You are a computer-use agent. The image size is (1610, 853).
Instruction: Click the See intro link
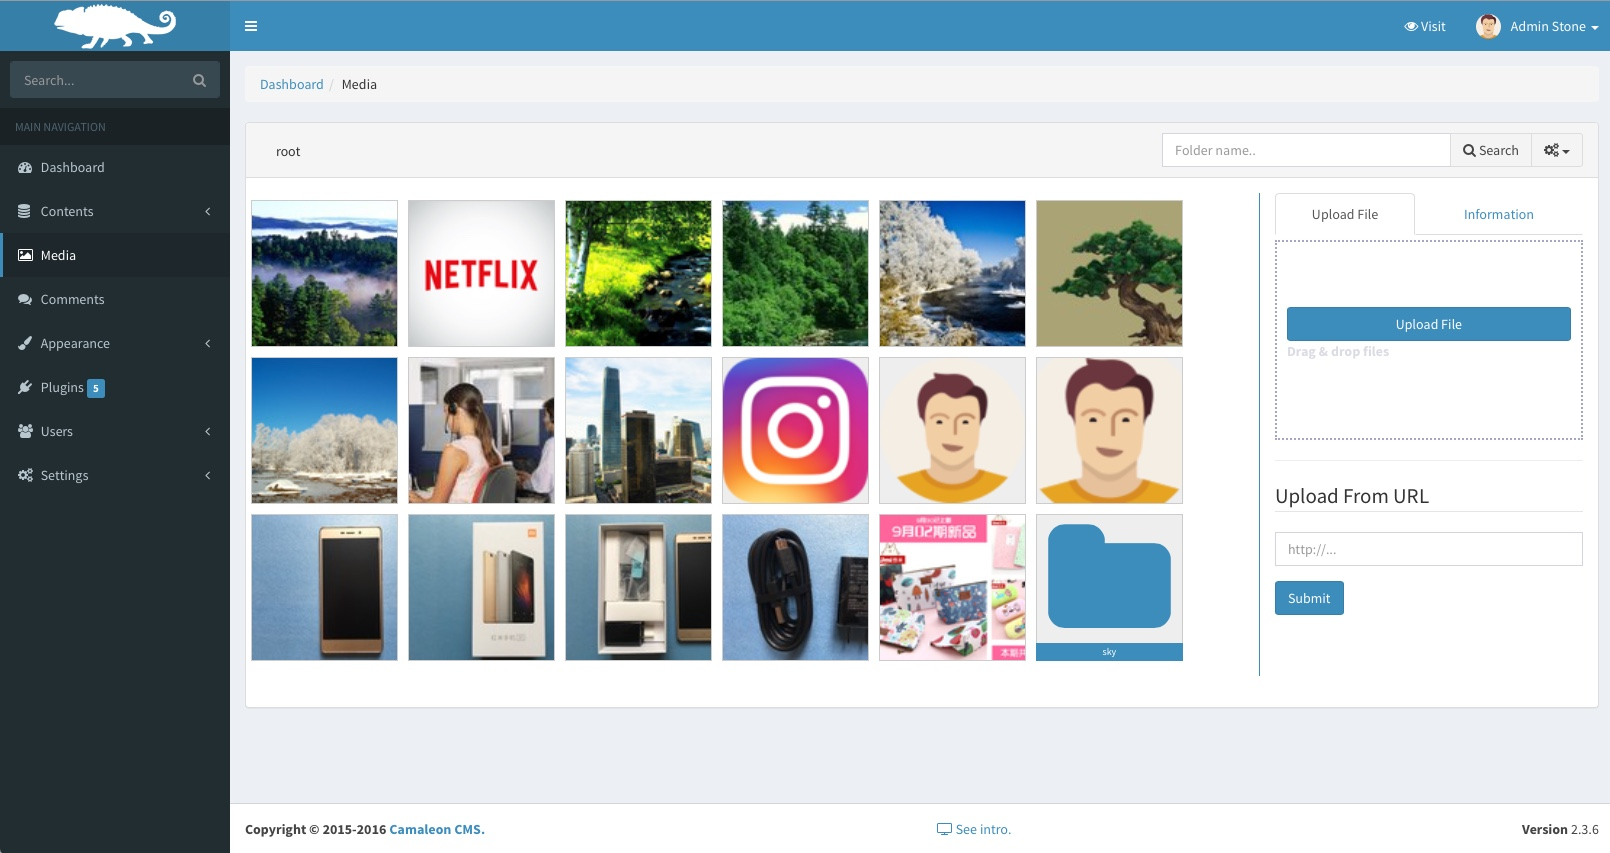pyautogui.click(x=974, y=829)
